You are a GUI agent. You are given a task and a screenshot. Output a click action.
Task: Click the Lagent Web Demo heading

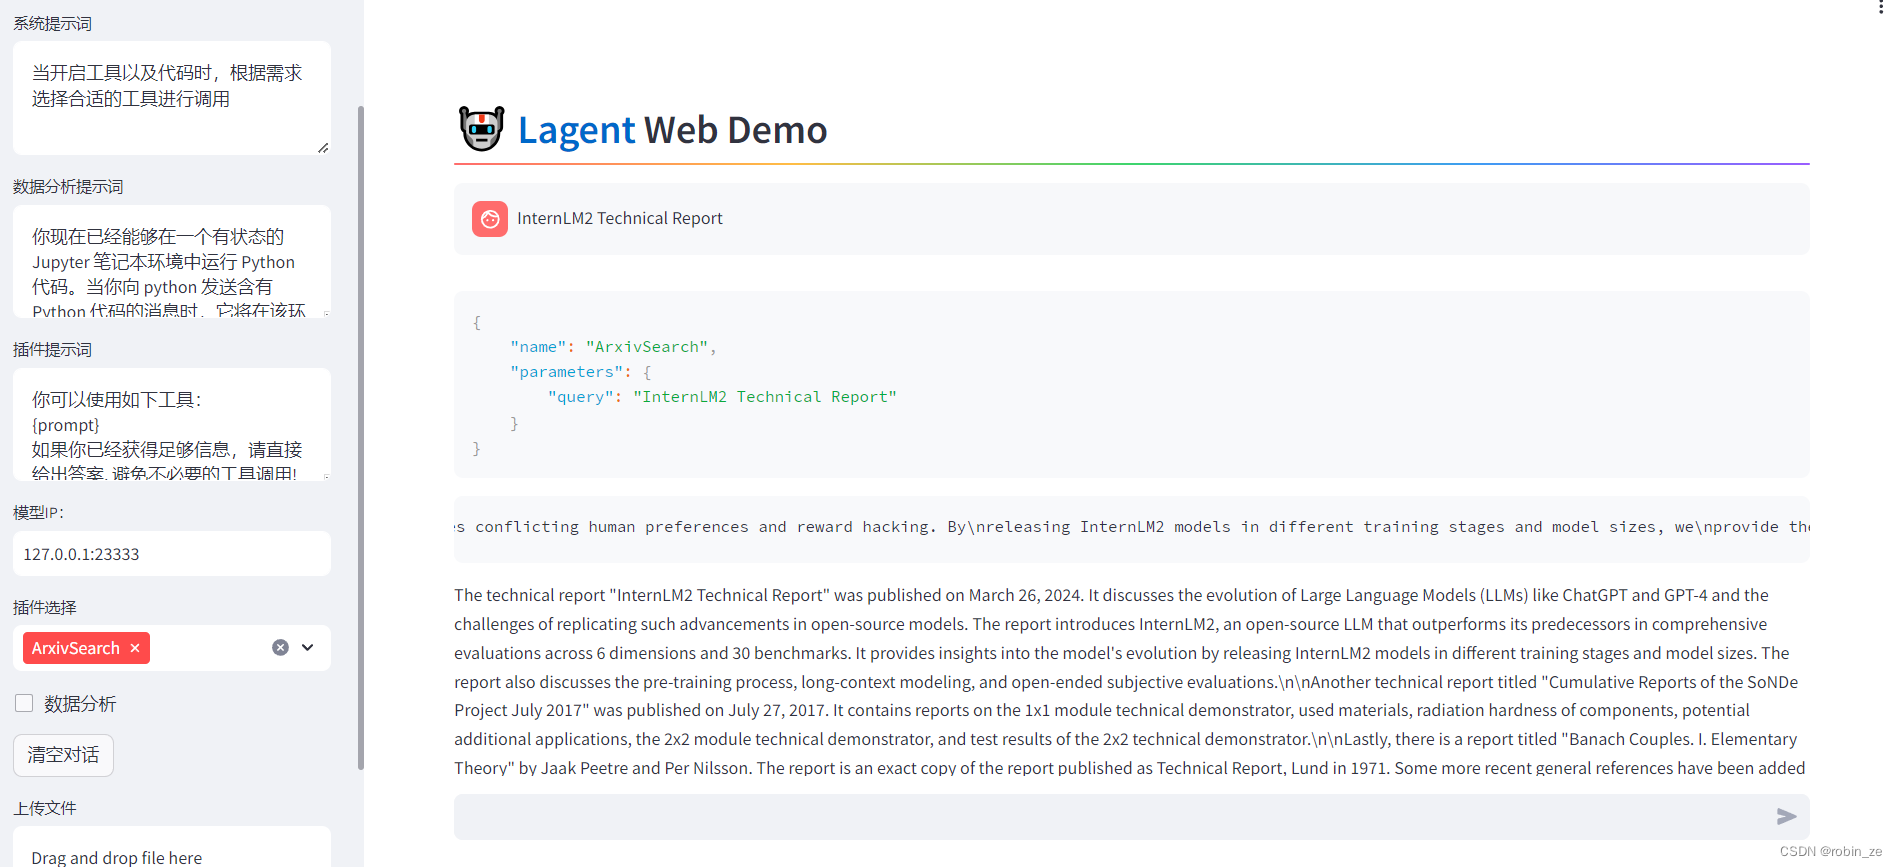coord(672,130)
